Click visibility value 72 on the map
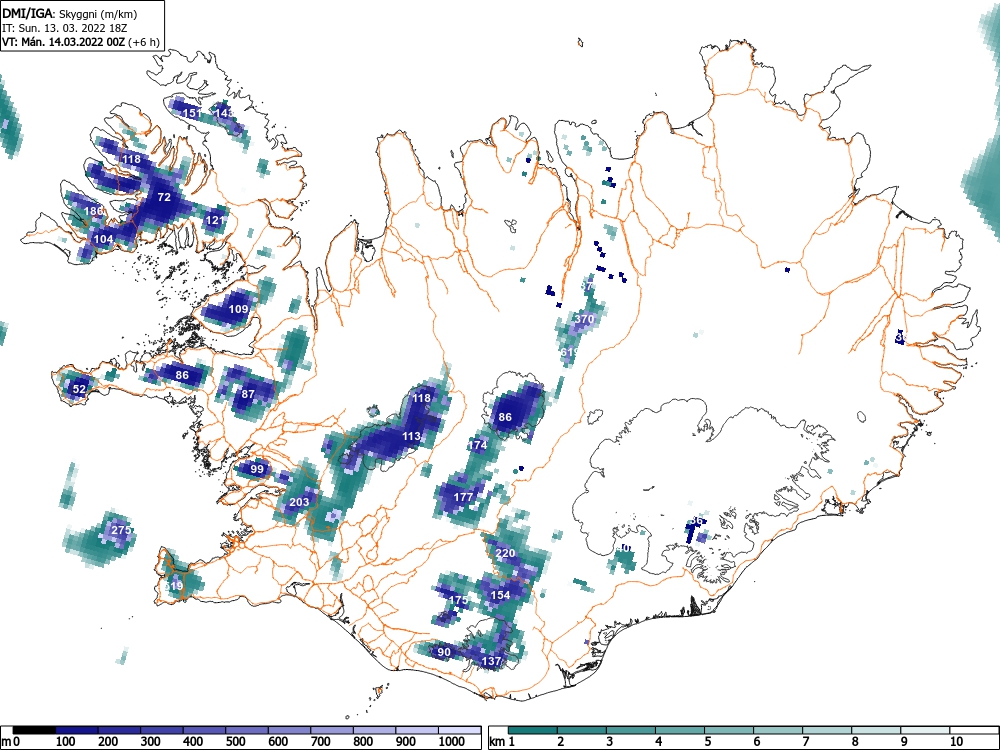Viewport: 1000px width, 750px height. coord(164,197)
